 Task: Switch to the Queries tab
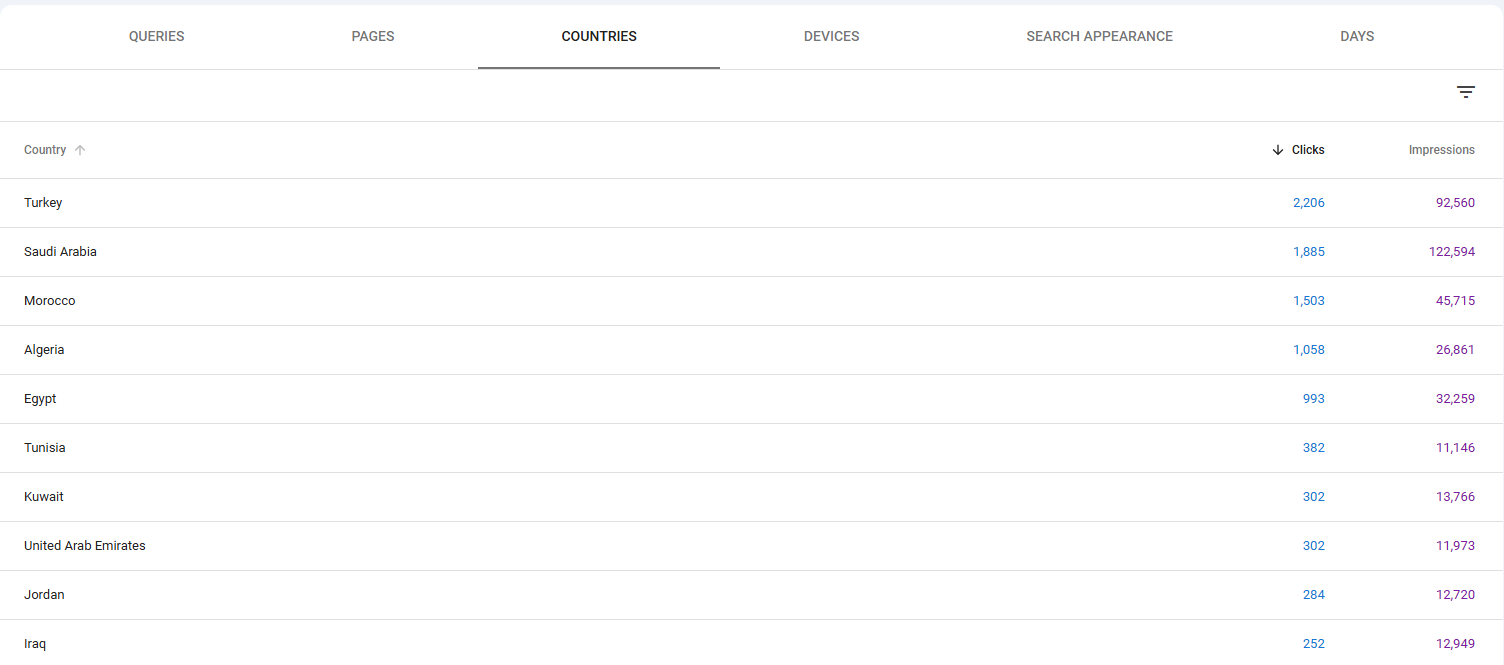[157, 36]
